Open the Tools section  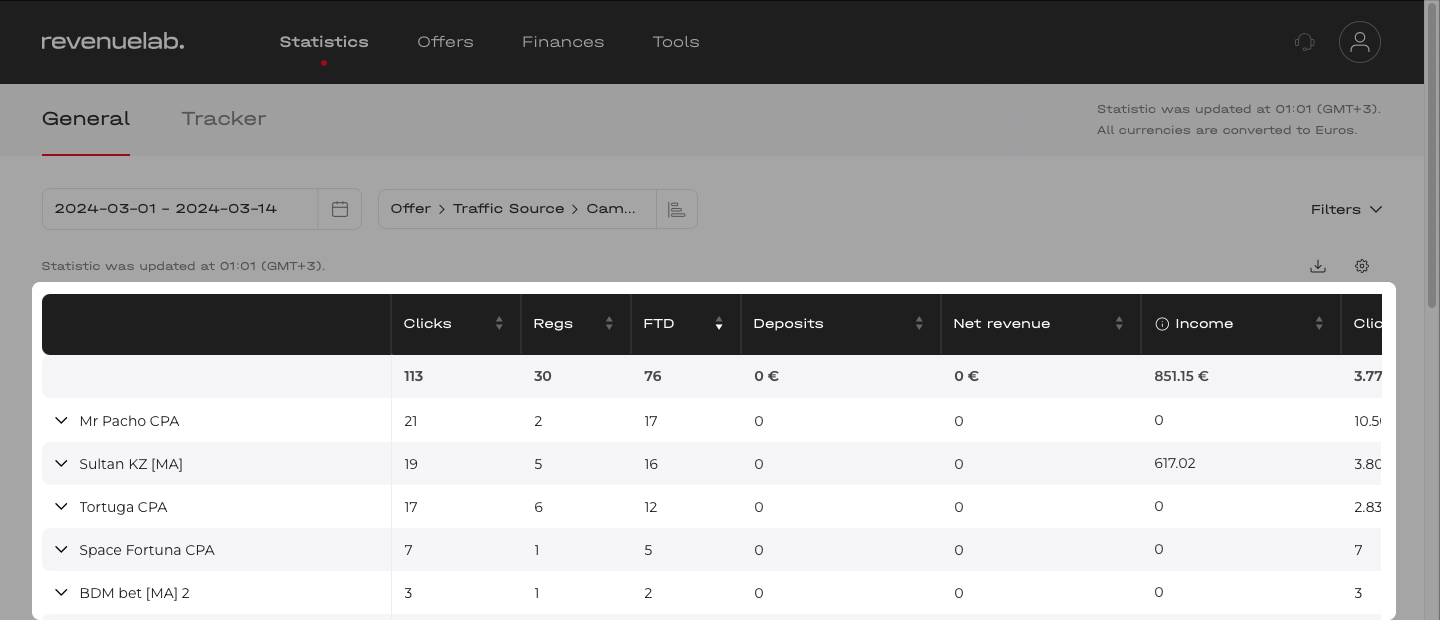[x=676, y=42]
